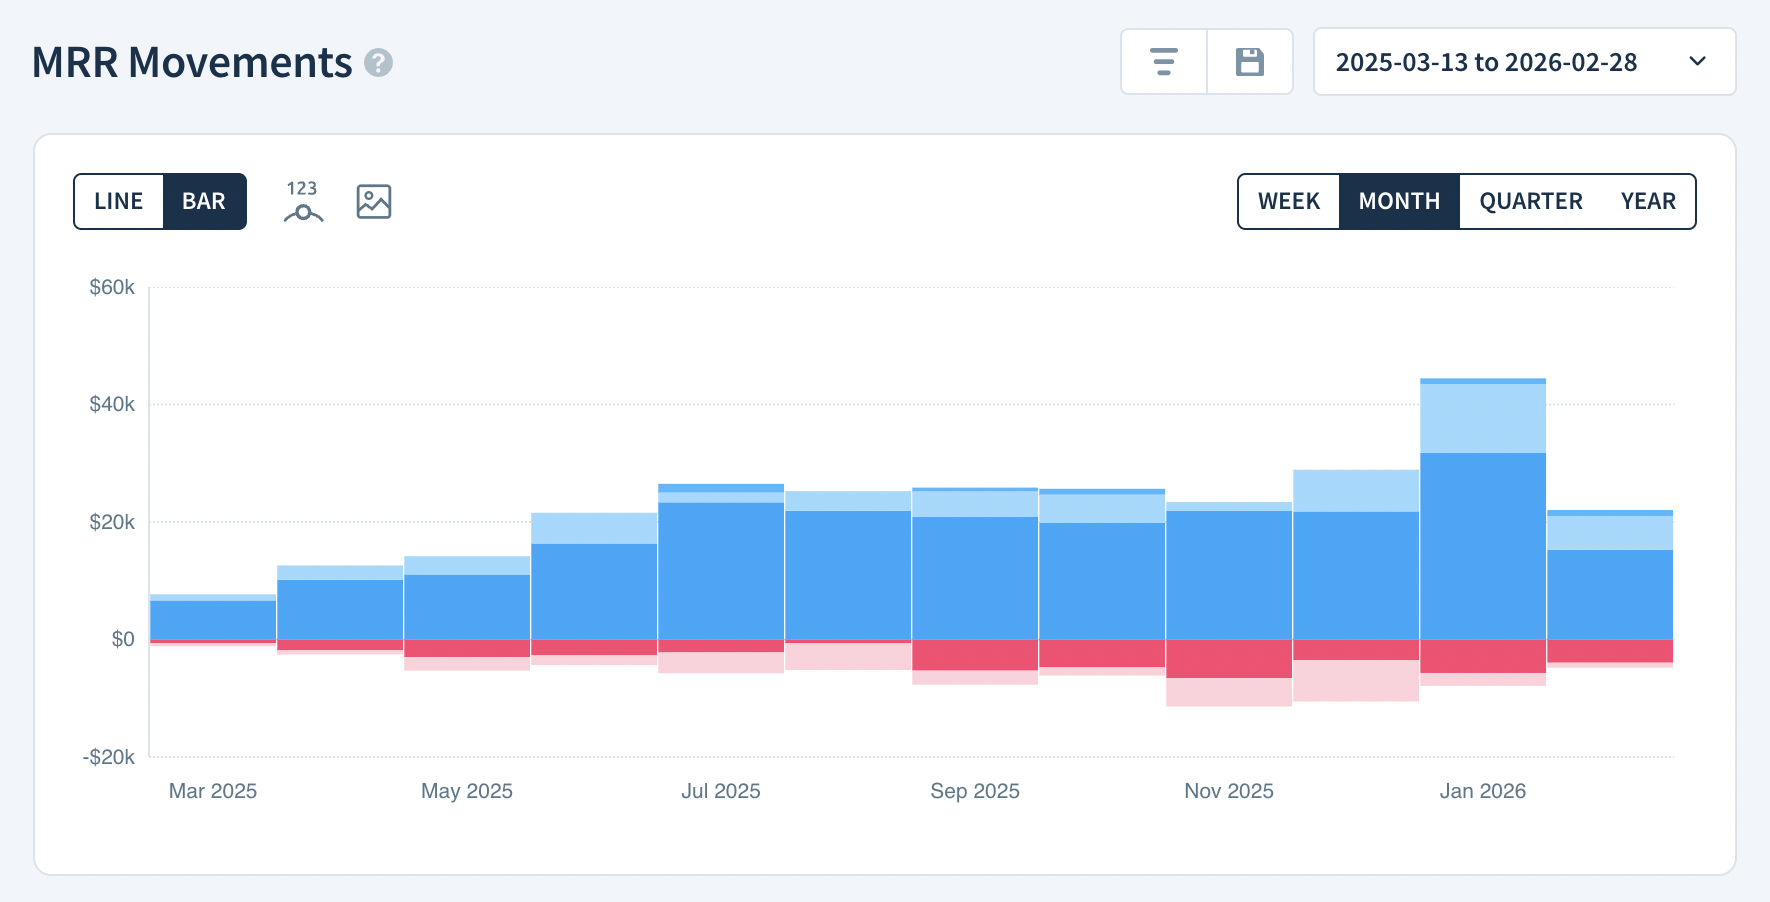Open the MRR Movements help question mark
1770x902 pixels.
377,64
